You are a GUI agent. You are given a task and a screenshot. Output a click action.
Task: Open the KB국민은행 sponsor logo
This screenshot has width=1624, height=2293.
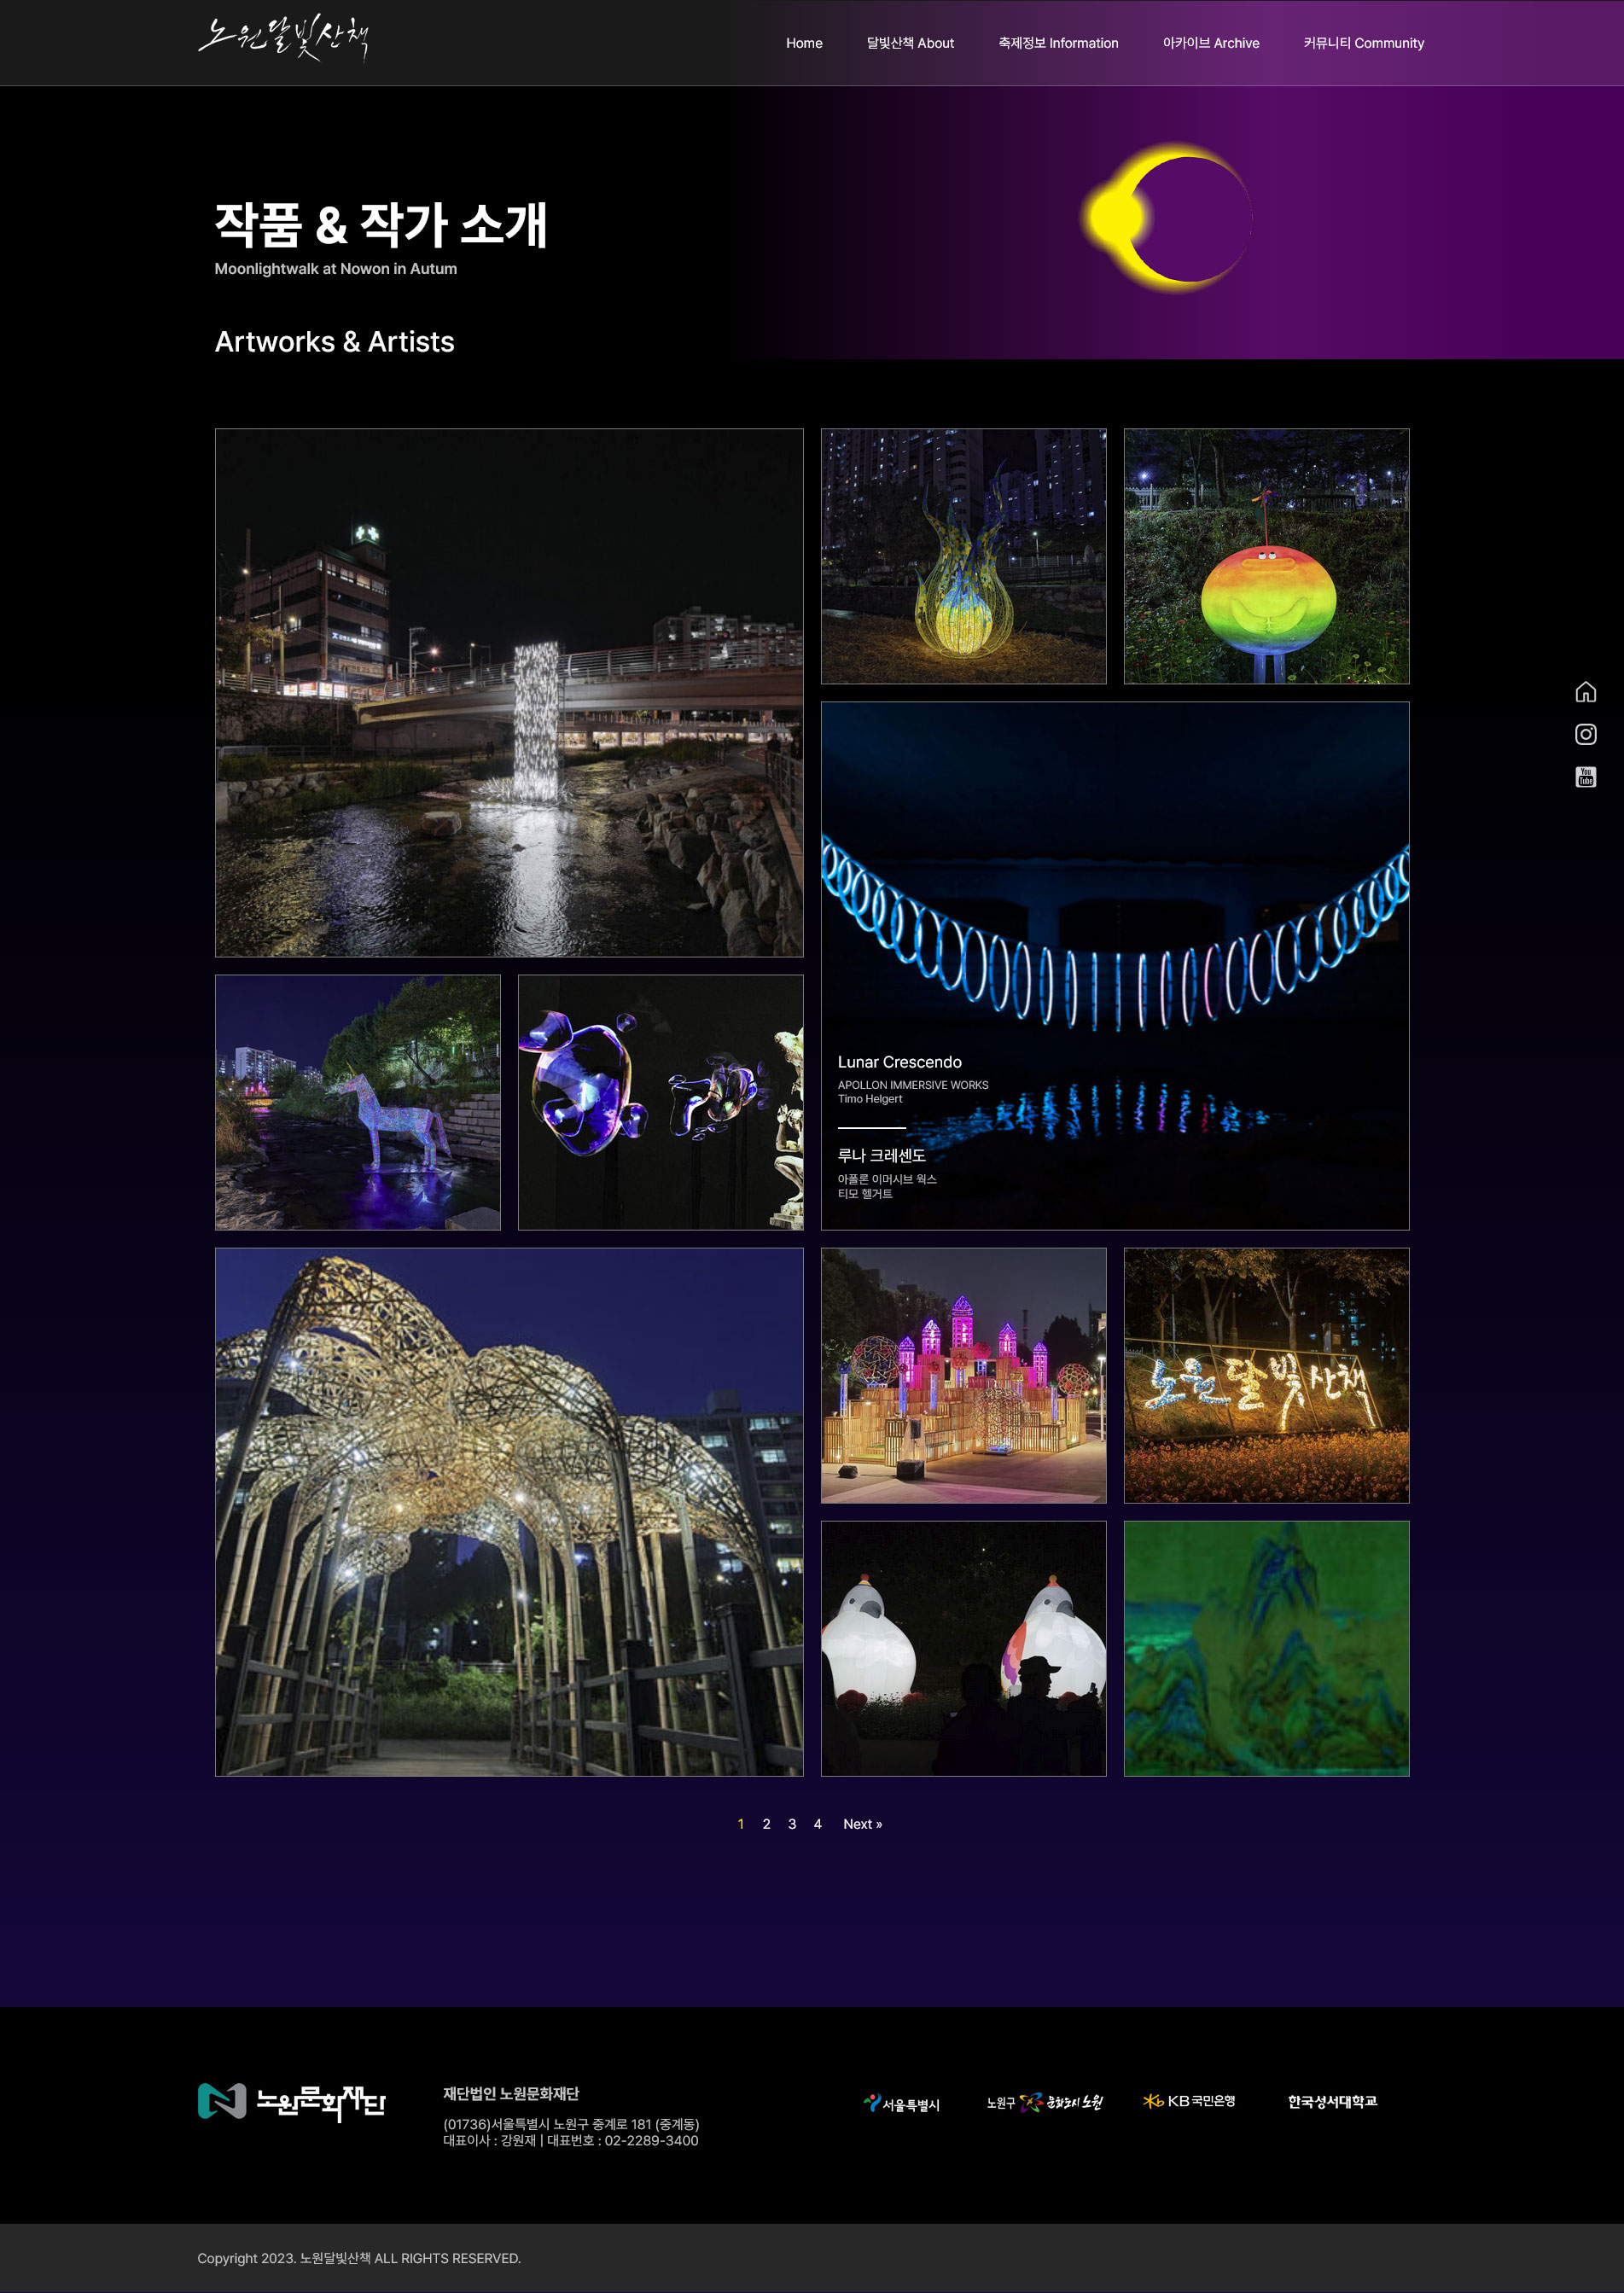(1189, 2101)
